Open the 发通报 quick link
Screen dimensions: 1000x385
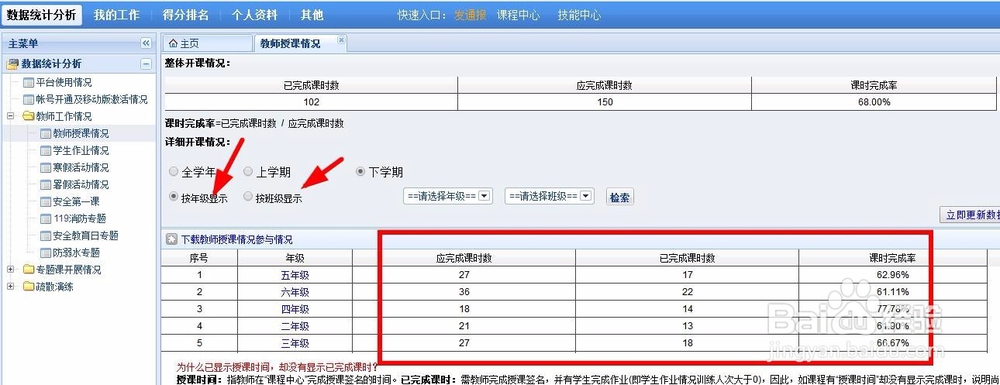(x=471, y=15)
